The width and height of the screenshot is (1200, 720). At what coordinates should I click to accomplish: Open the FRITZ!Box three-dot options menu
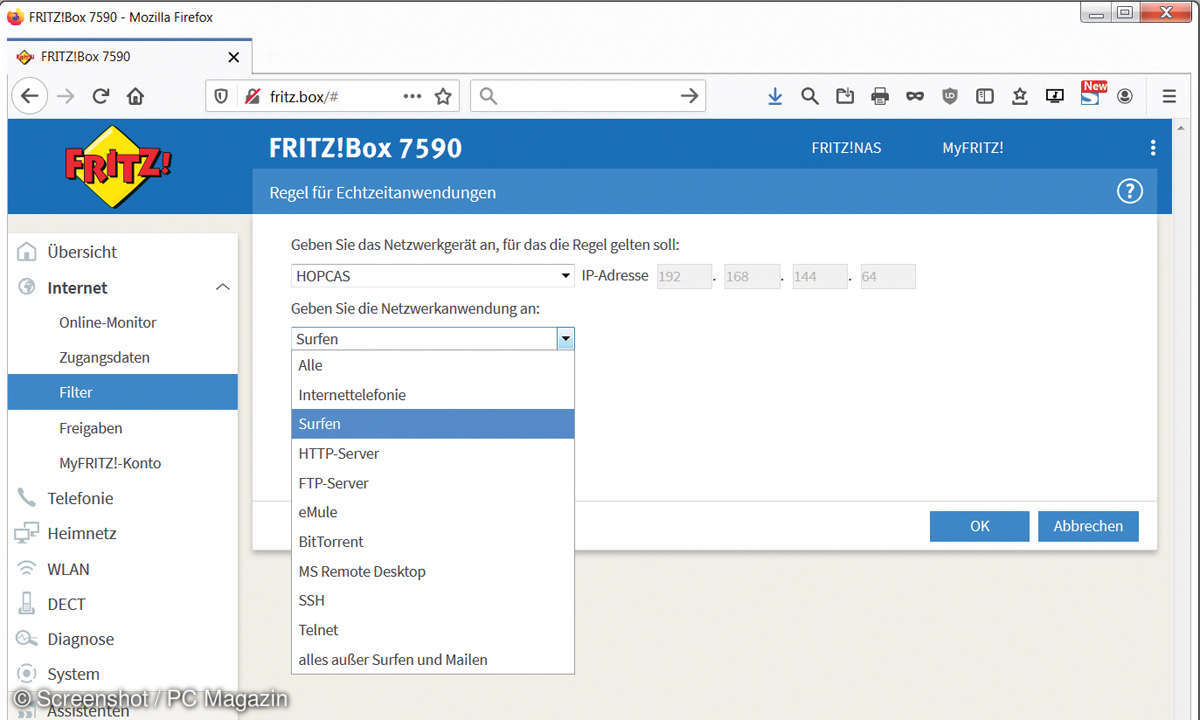pos(1153,148)
